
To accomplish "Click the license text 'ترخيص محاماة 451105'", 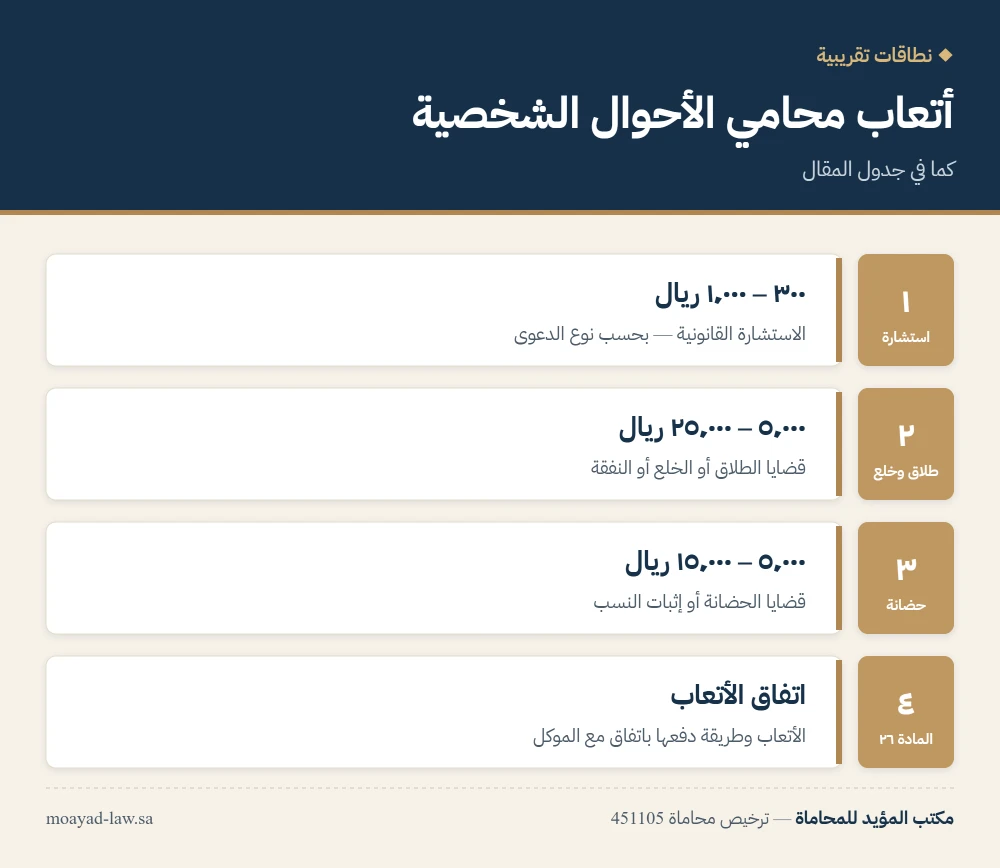I will coord(690,818).
